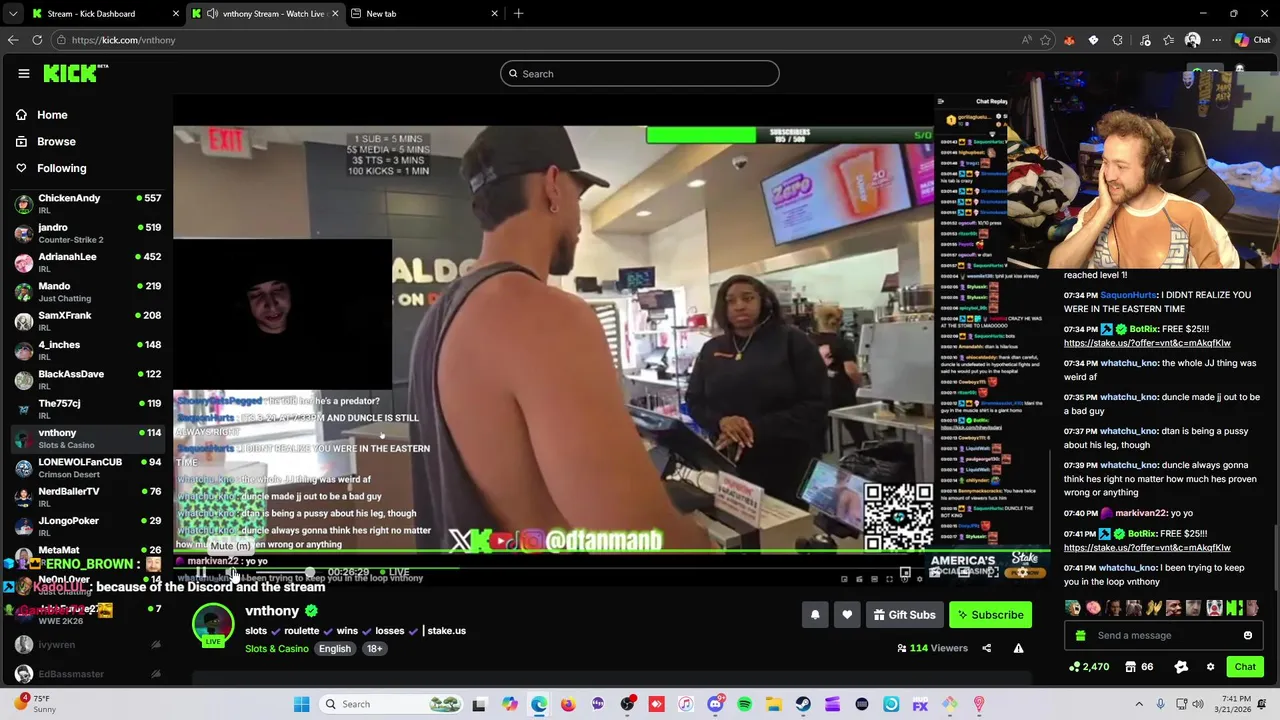Viewport: 1280px width, 720px height.
Task: Open Spotify from the taskbar
Action: tap(745, 704)
